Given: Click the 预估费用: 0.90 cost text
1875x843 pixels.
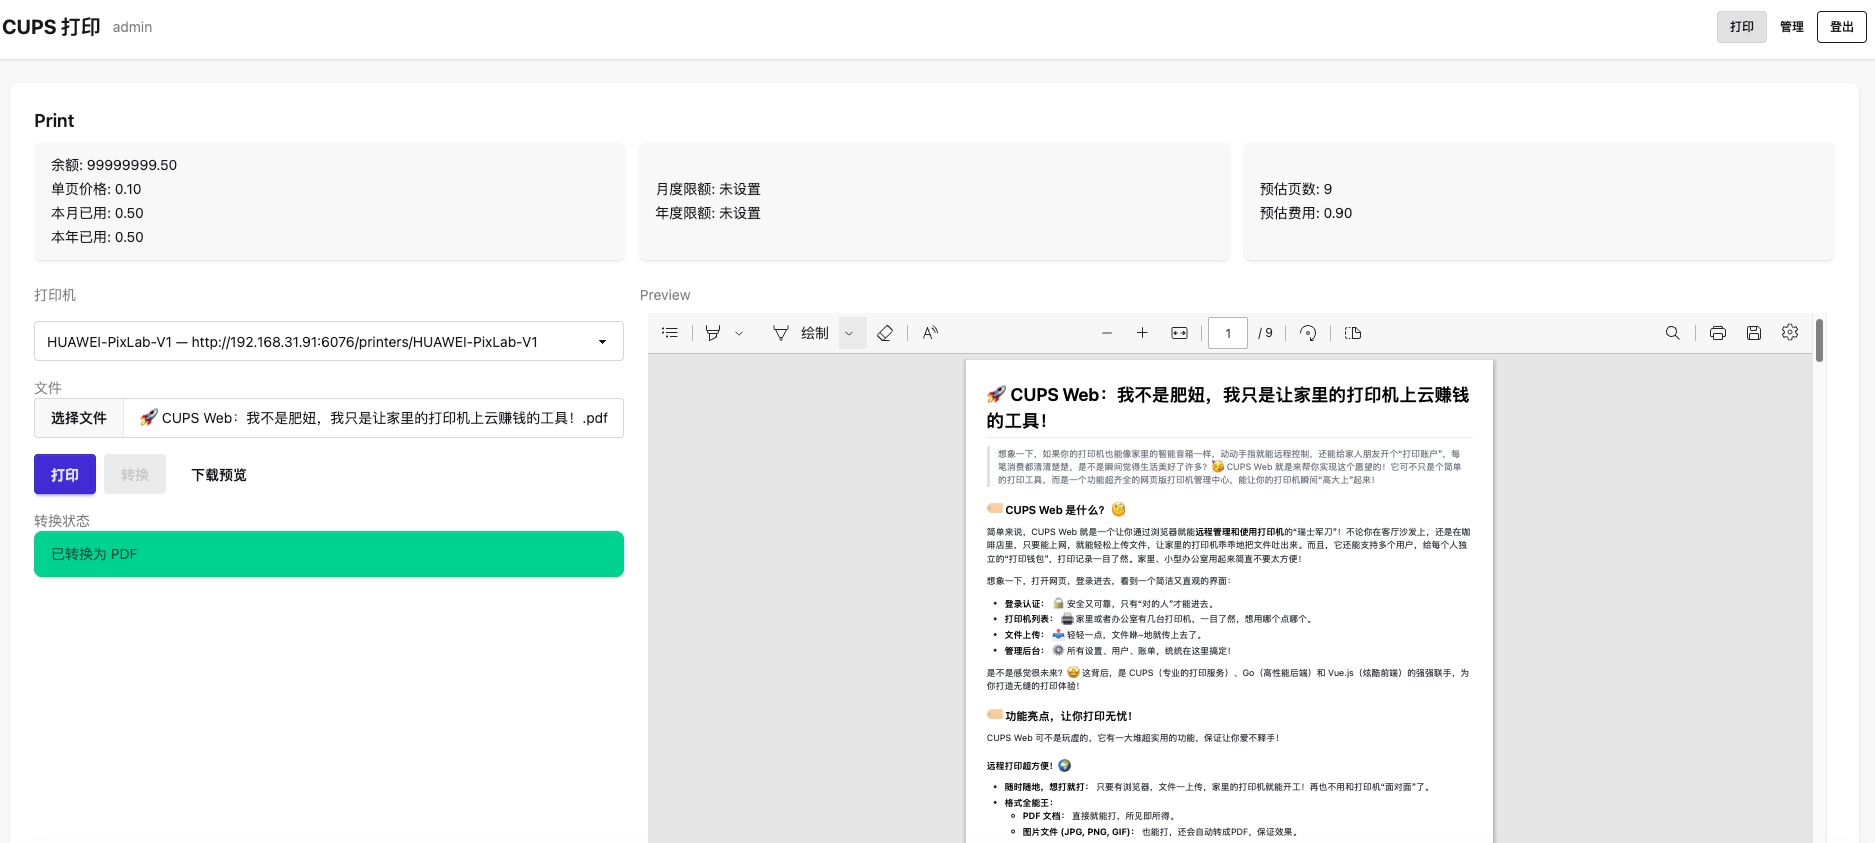Looking at the screenshot, I should tap(1306, 213).
